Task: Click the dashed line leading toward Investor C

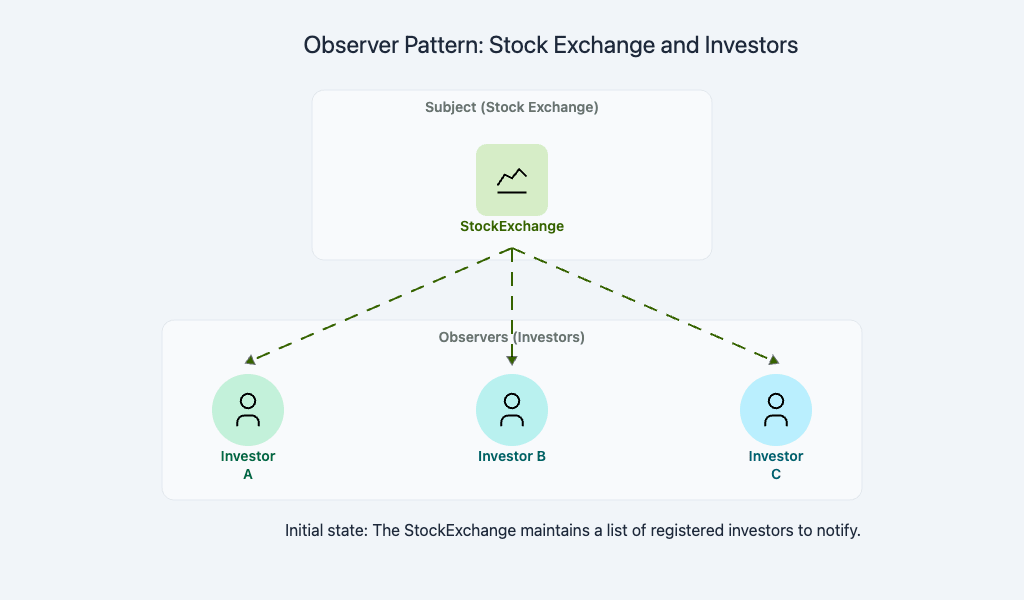Action: pyautogui.click(x=643, y=304)
